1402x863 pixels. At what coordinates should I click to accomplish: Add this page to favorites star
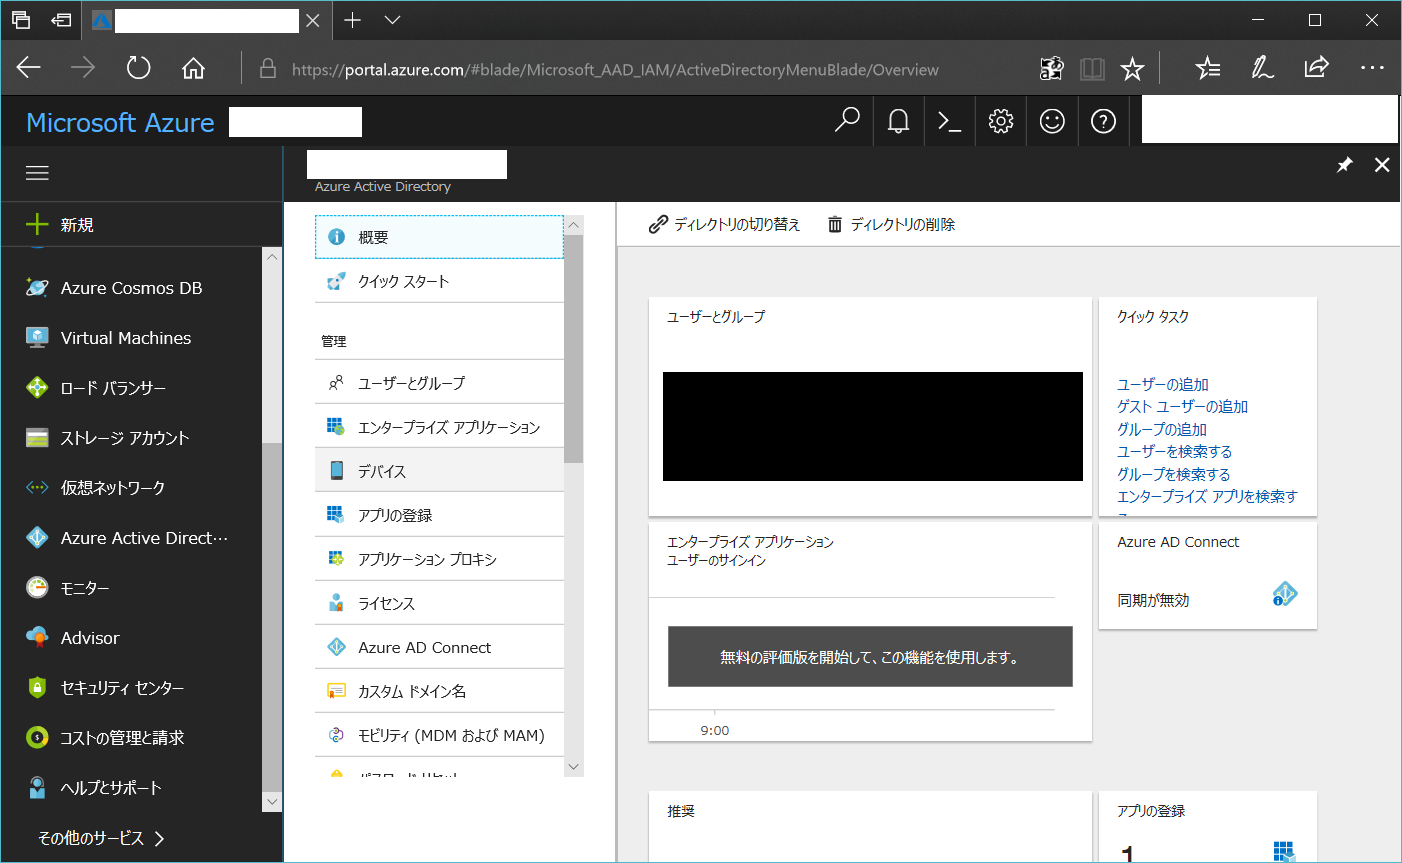[1132, 69]
